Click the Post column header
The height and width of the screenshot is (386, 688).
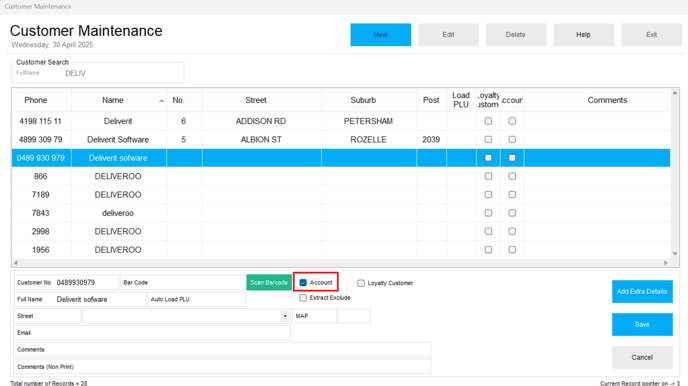[431, 100]
